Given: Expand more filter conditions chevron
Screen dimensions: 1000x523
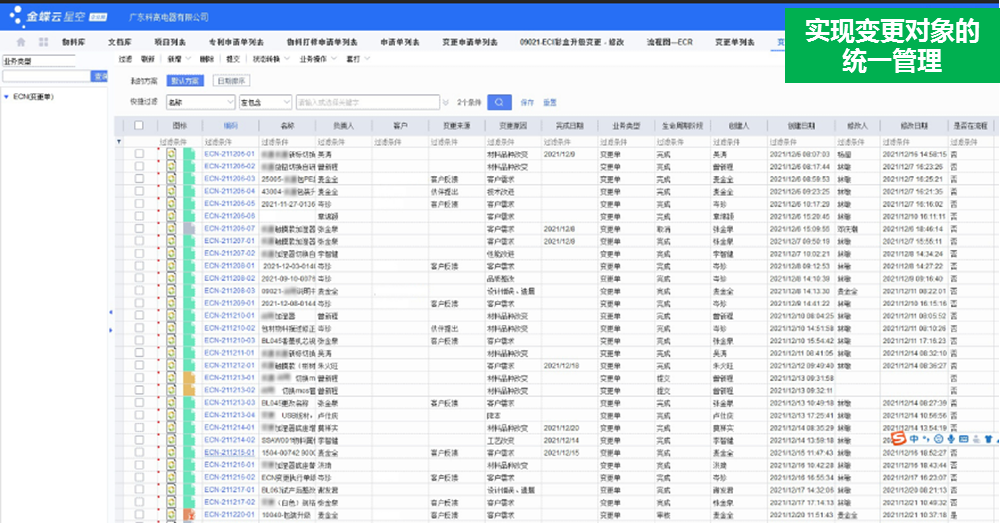Looking at the screenshot, I should pyautogui.click(x=445, y=102).
